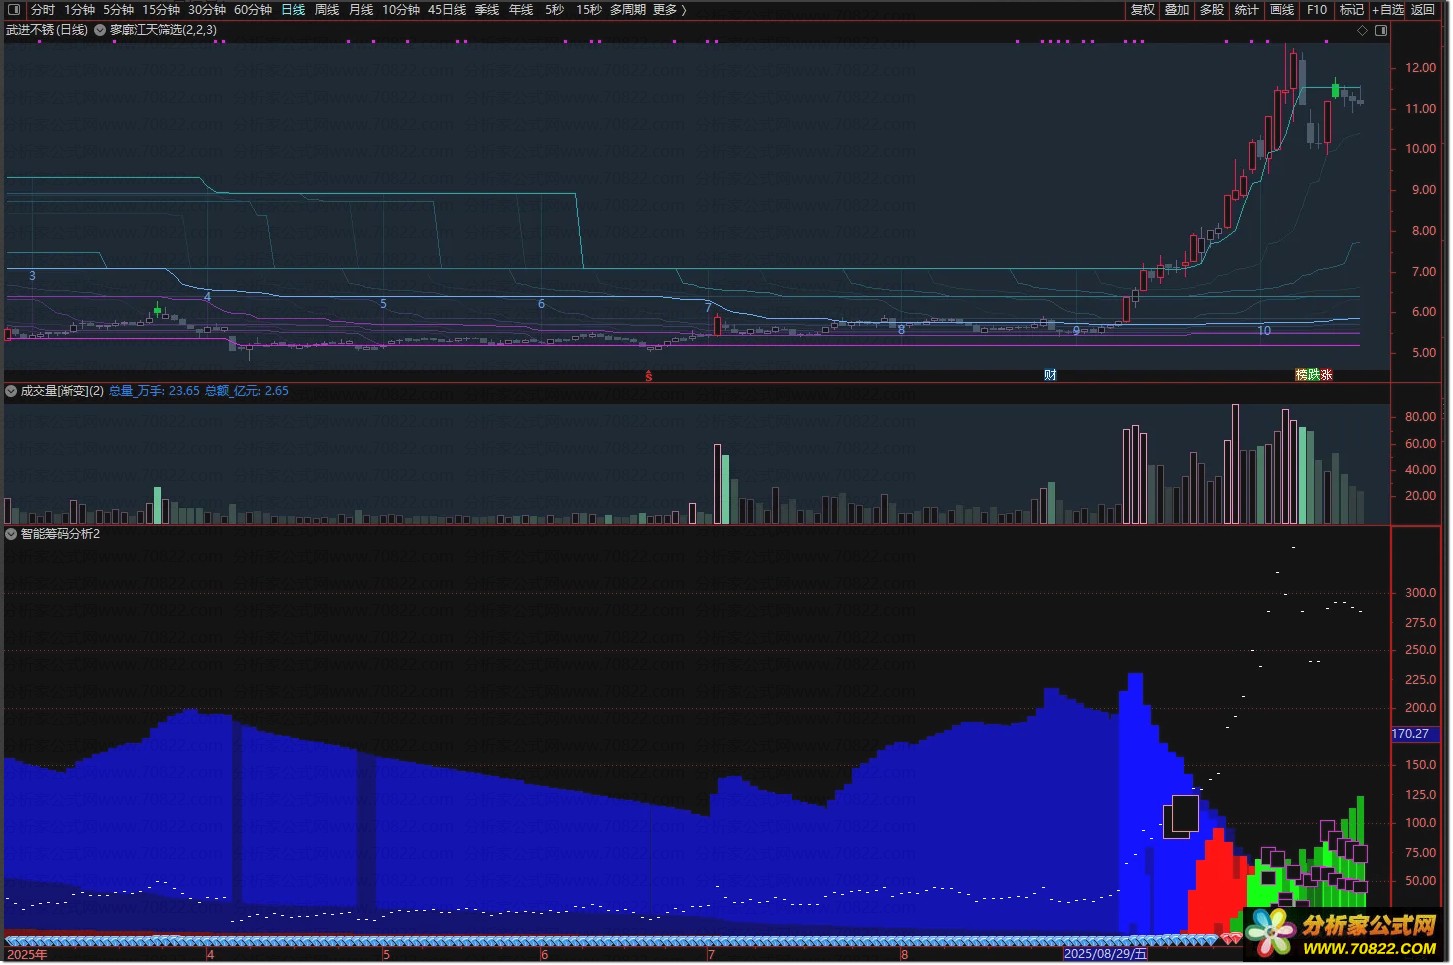
Task: Open the 成交量 indicator dropdown arrow
Action: [x=11, y=391]
